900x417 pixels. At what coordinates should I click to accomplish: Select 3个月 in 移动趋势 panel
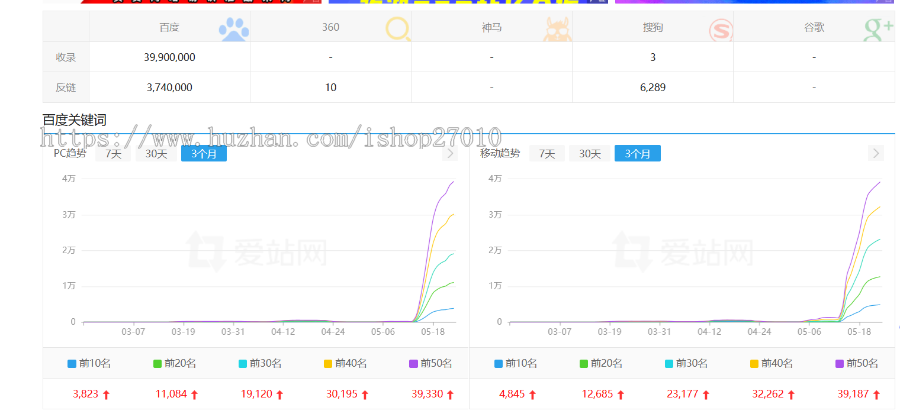click(638, 154)
